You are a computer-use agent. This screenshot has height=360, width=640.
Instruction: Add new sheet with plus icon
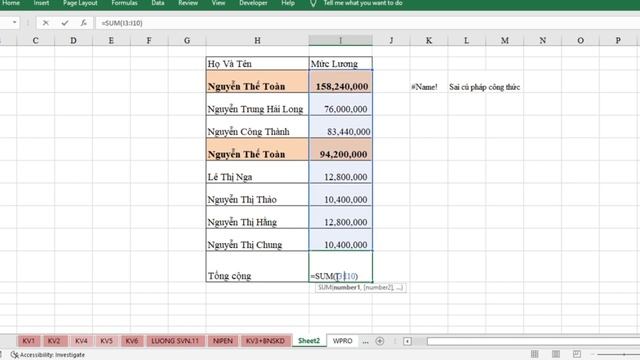pyautogui.click(x=380, y=341)
